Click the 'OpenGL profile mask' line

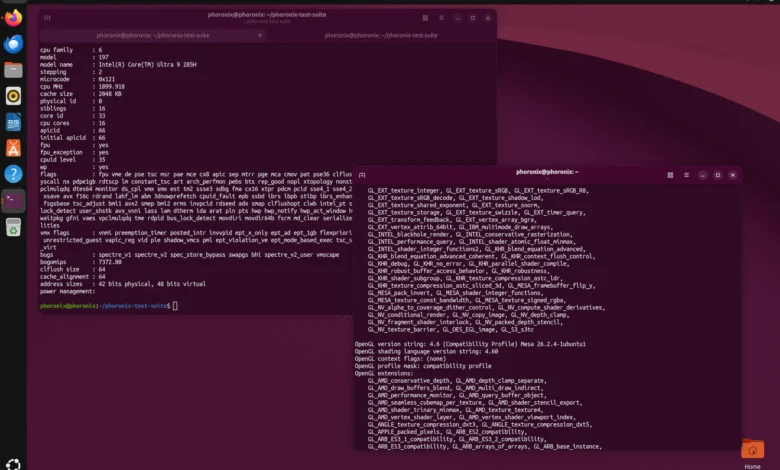point(423,366)
